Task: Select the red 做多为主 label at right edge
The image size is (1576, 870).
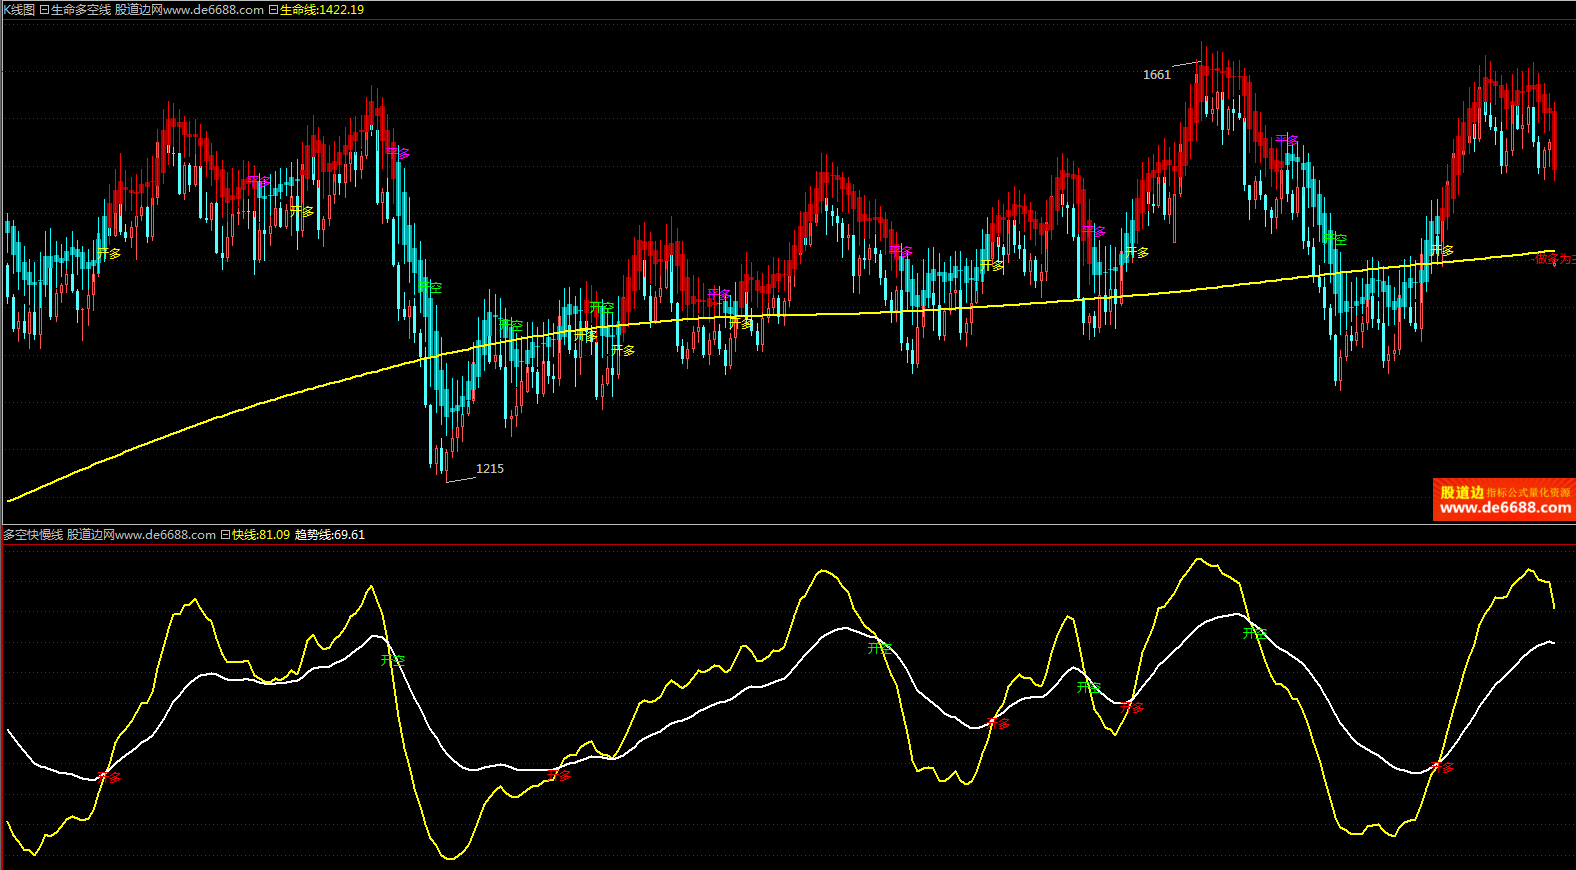Action: pyautogui.click(x=1554, y=259)
